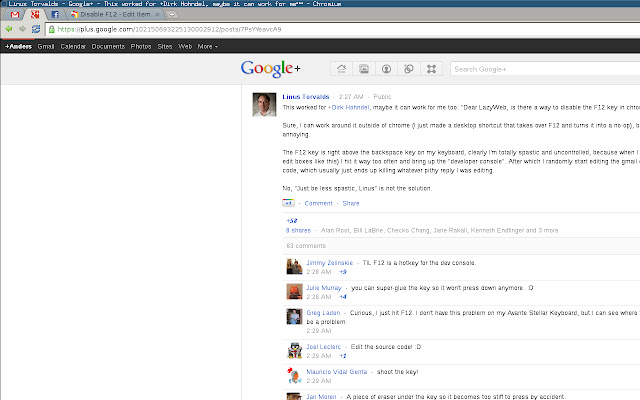Open Gmail from the Google bar
This screenshot has height=400, width=640.
(46, 47)
